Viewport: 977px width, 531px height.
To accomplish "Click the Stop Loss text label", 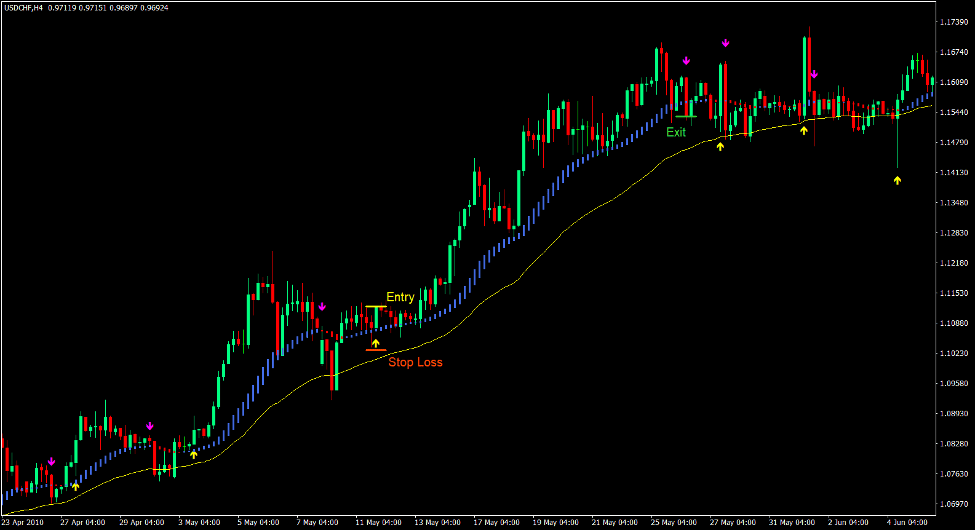I will click(415, 362).
